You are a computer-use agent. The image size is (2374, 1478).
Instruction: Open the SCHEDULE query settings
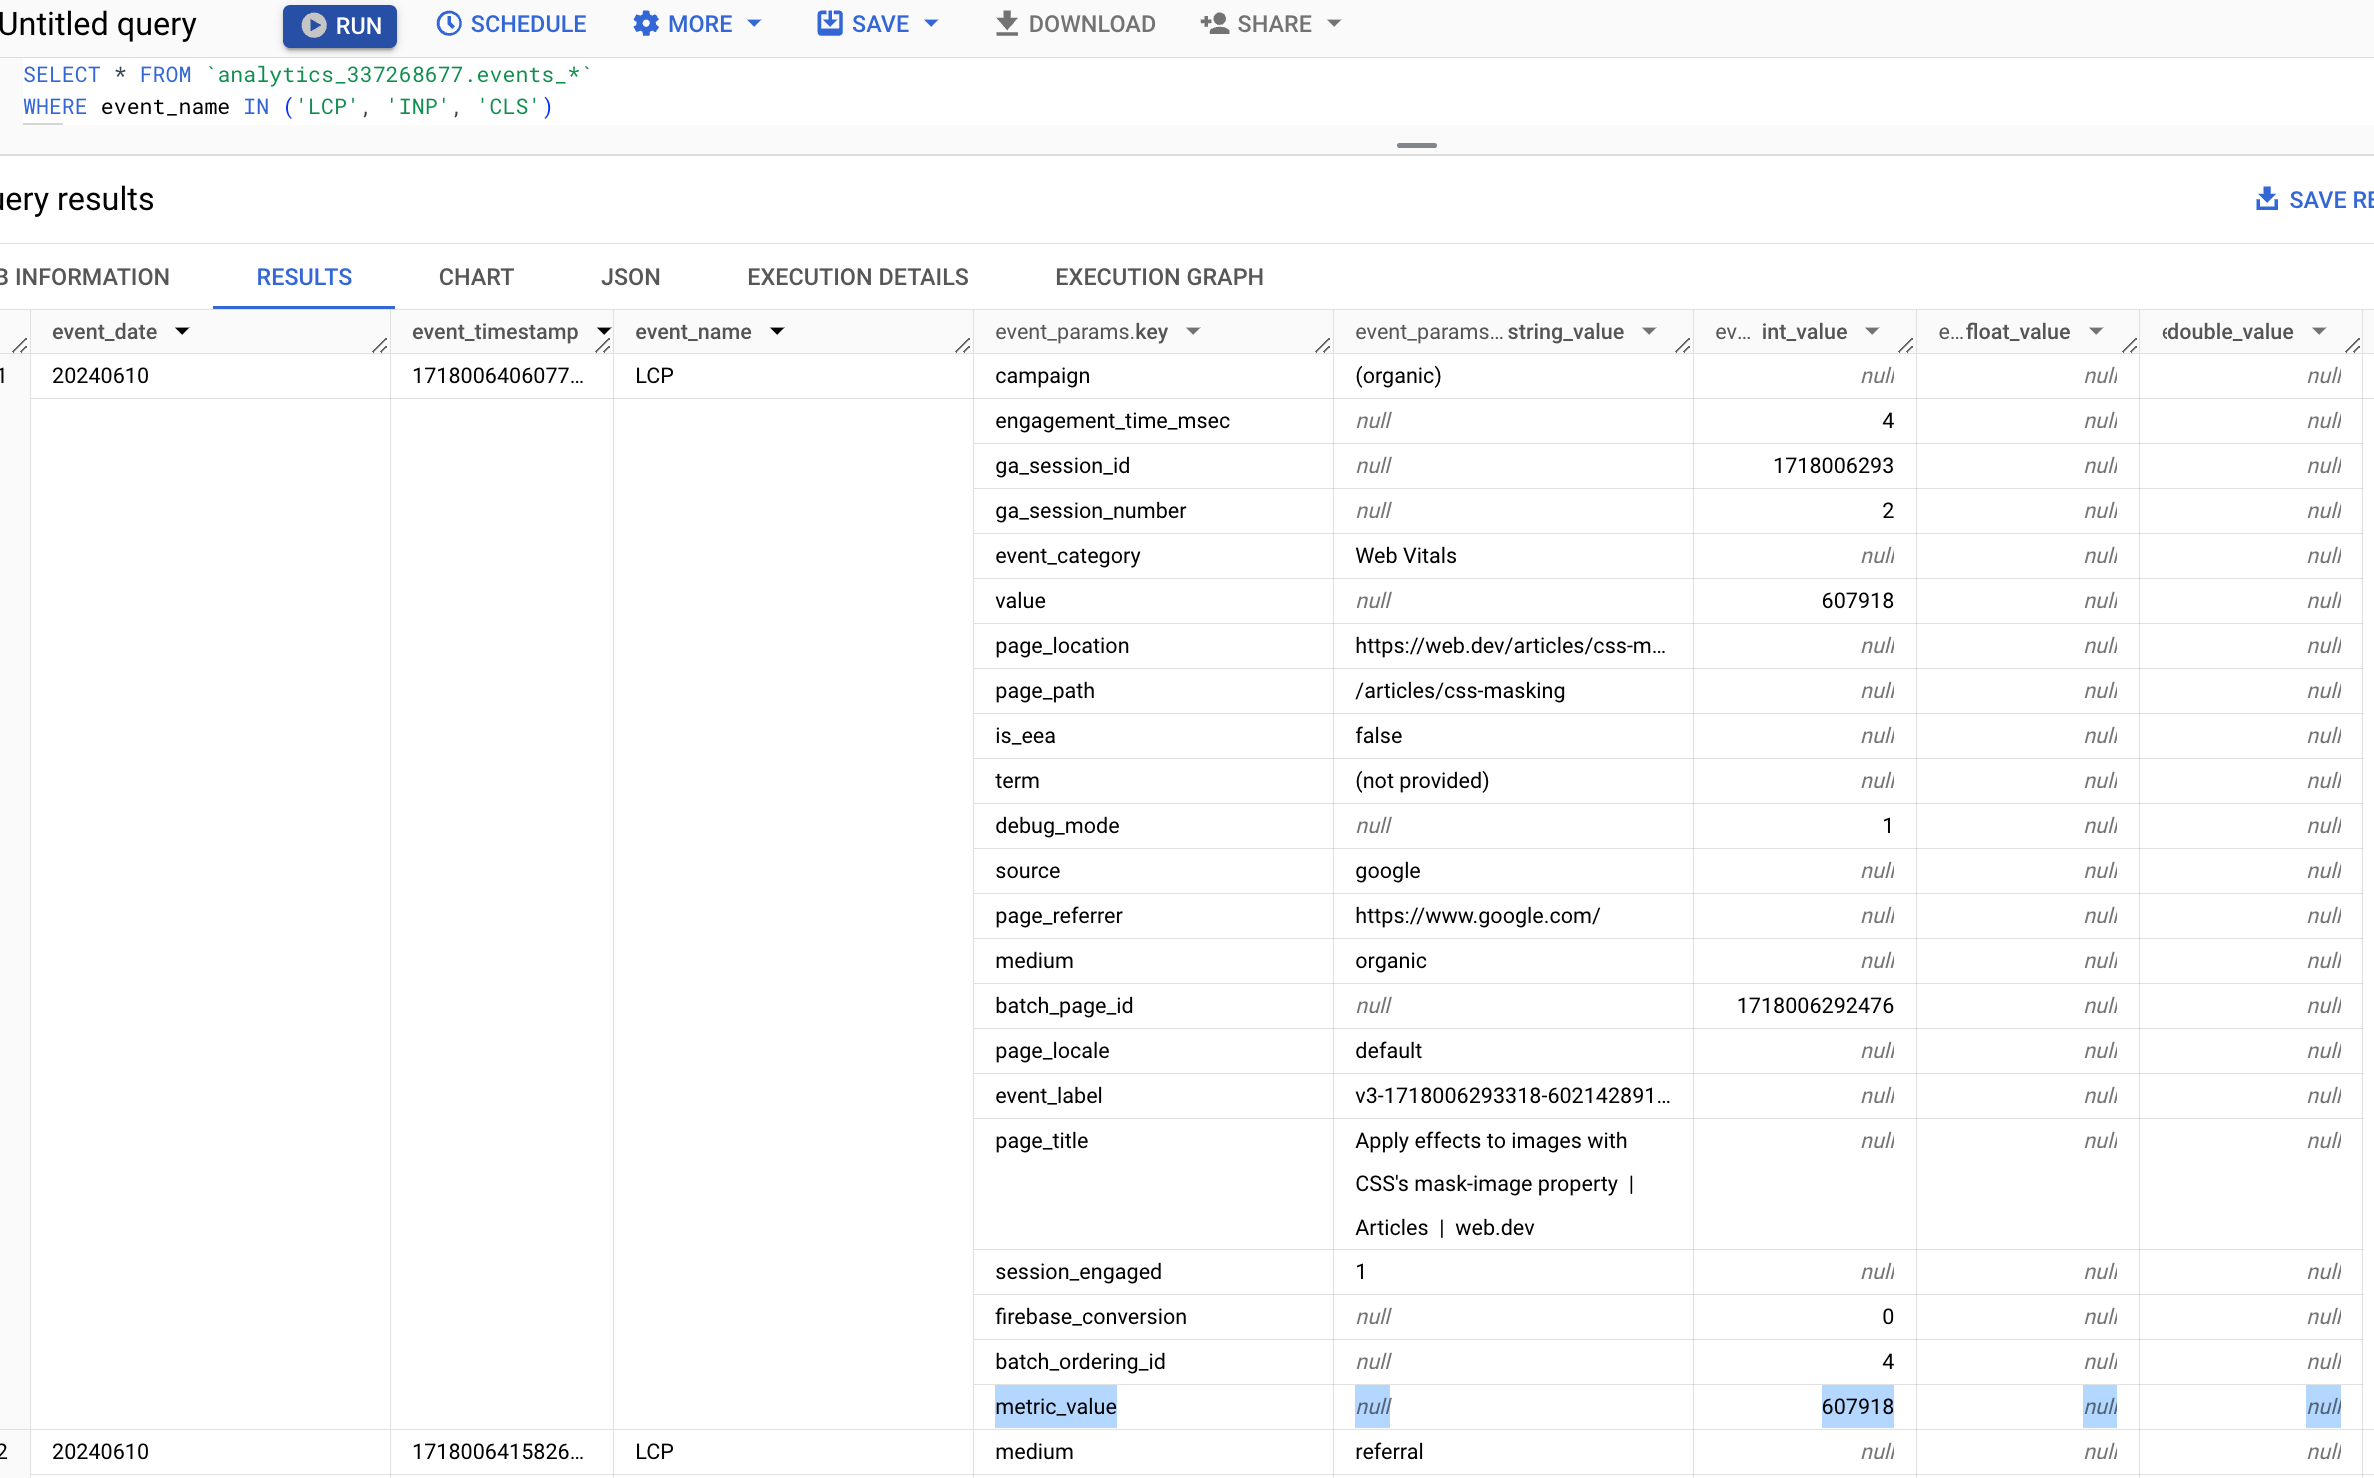click(x=512, y=24)
